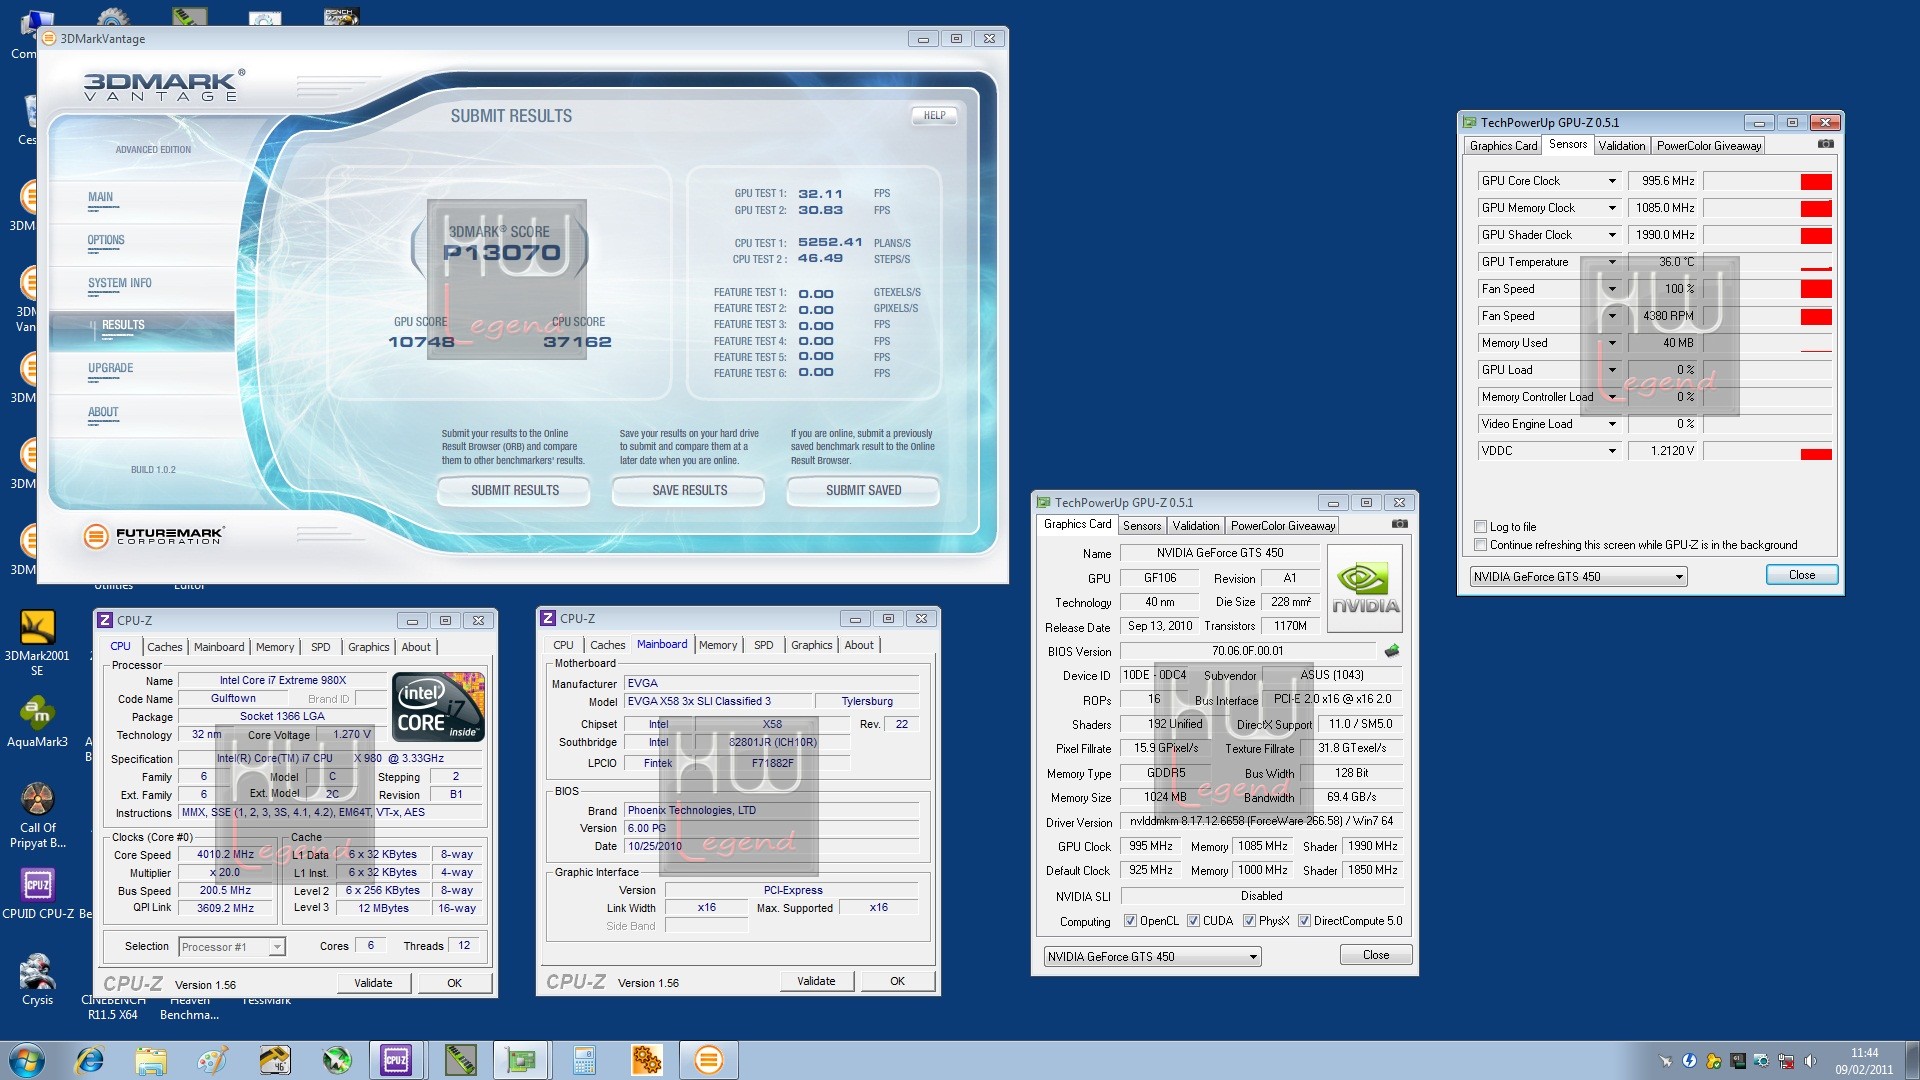Open the Memory Used sensor dropdown

(1612, 343)
